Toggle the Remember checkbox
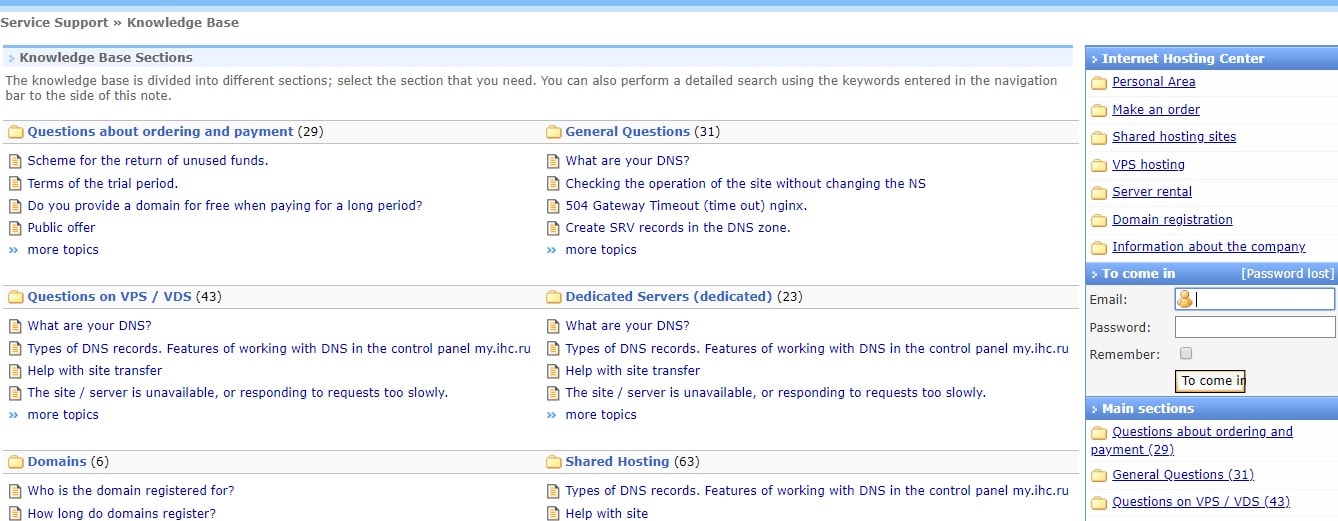This screenshot has height=521, width=1338. (x=1186, y=353)
